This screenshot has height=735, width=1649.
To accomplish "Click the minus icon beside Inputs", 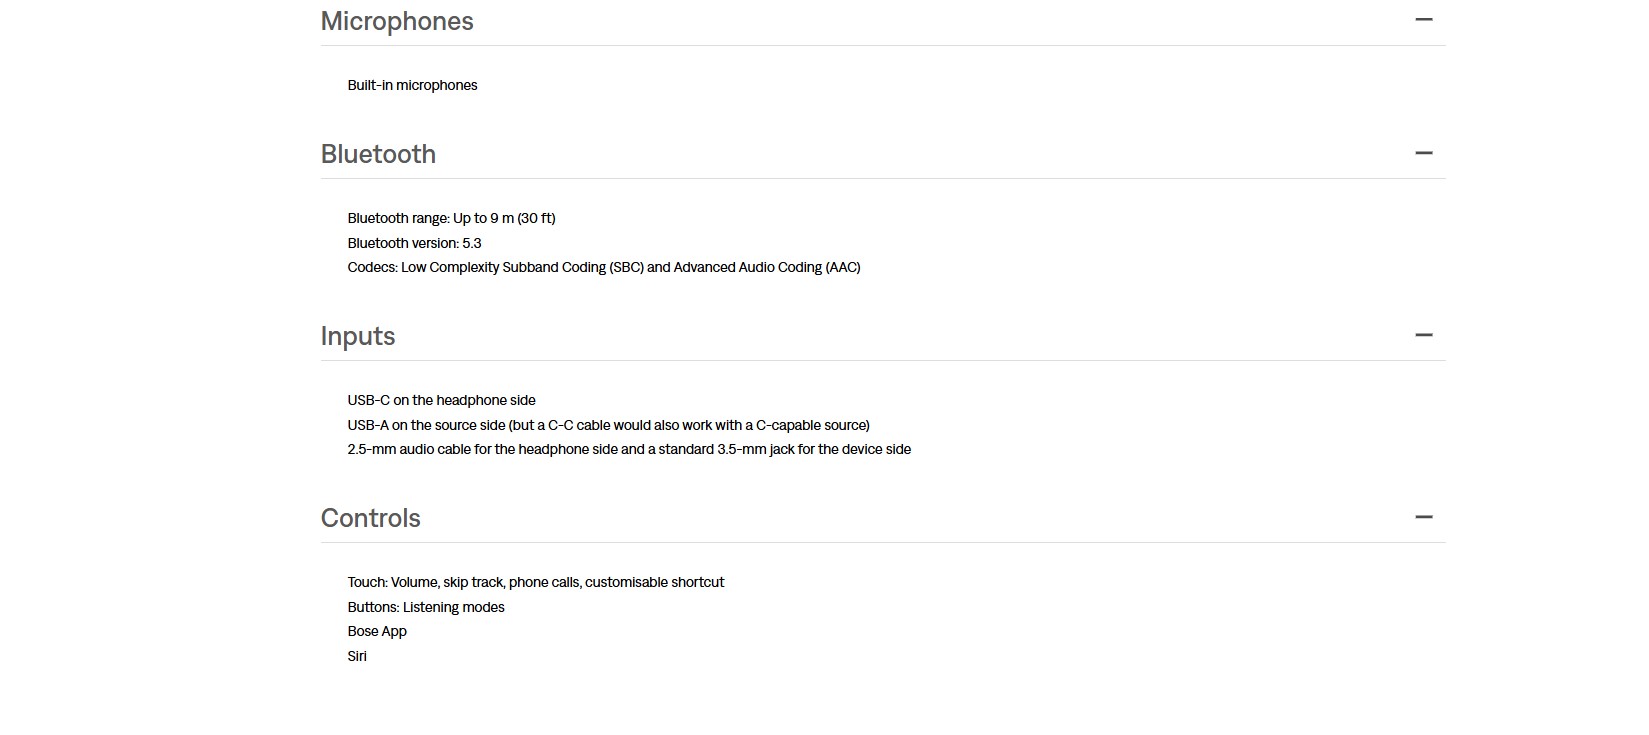I will pyautogui.click(x=1423, y=335).
